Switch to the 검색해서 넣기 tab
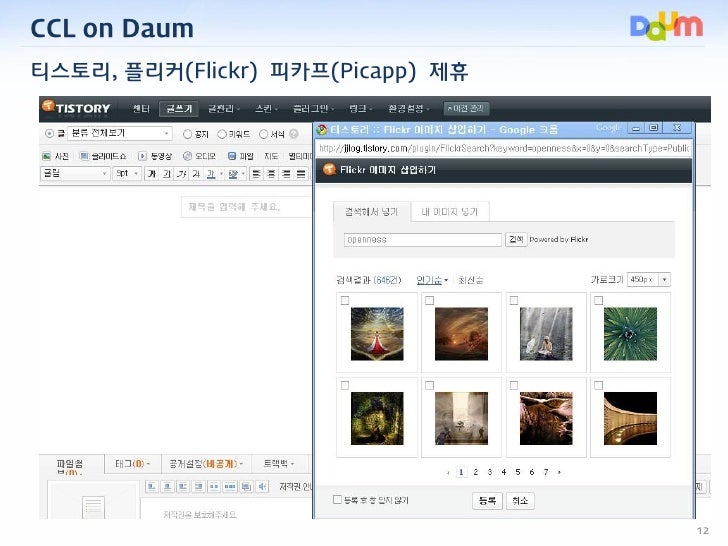This screenshot has height=546, width=728. click(371, 212)
